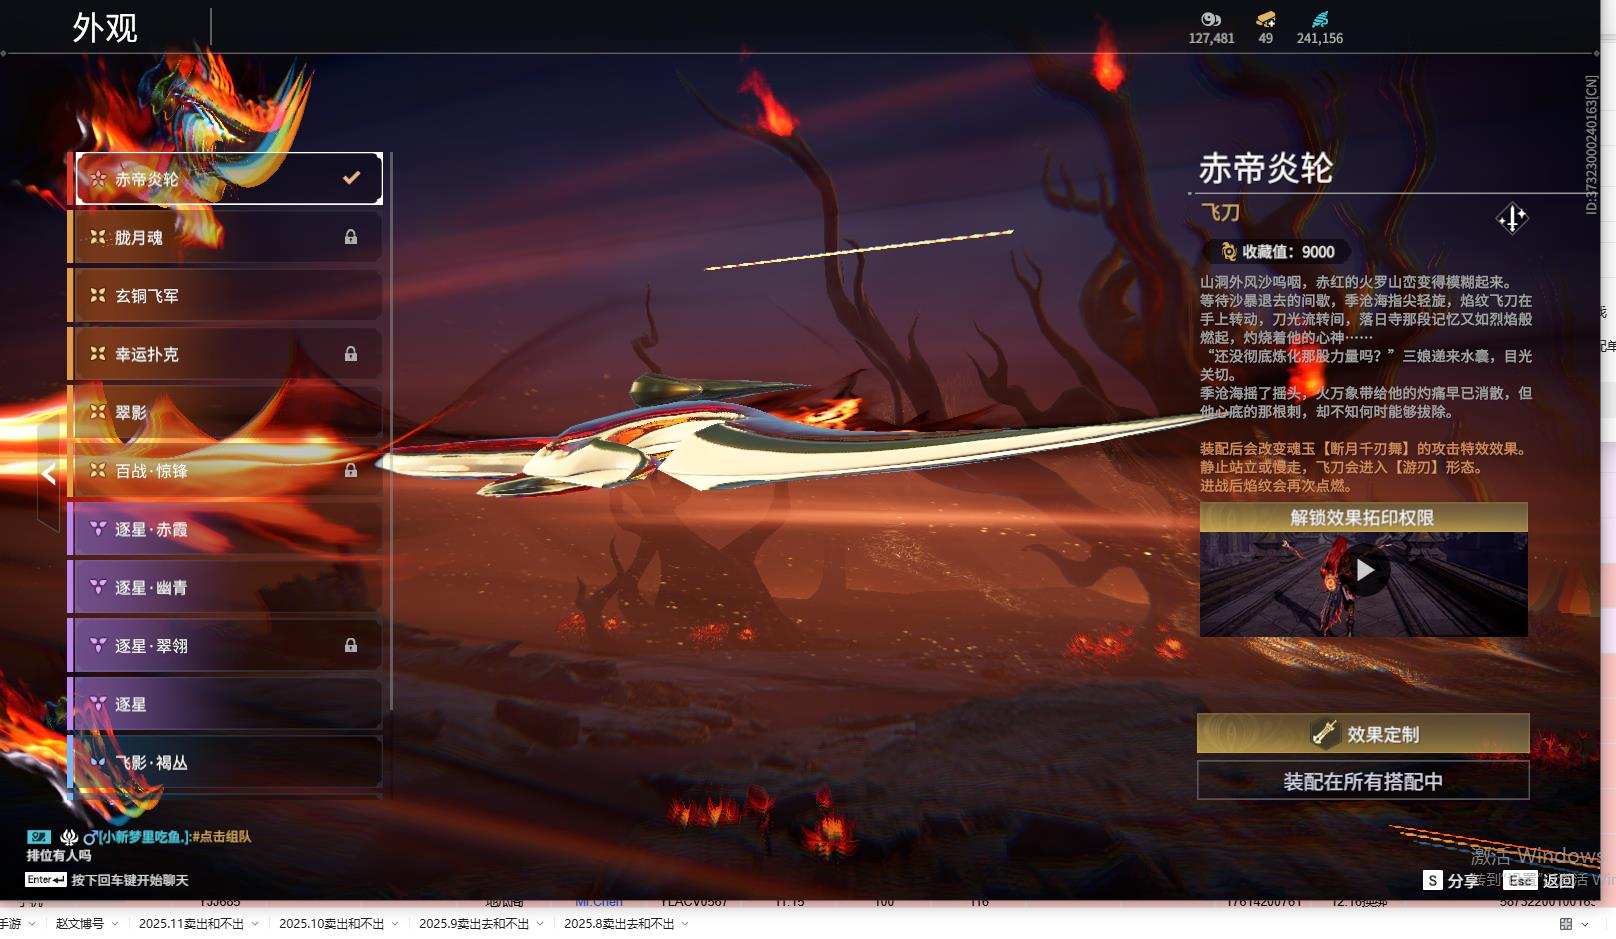Screen dimensions: 1616x939
Task: Click the move/pan control icon beside 飞刀
Action: [x=1512, y=220]
